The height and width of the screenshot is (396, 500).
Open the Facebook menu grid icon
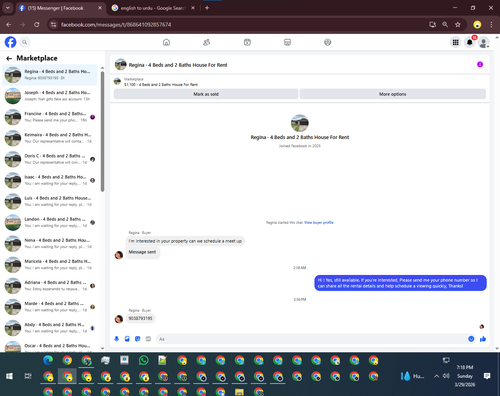click(455, 42)
